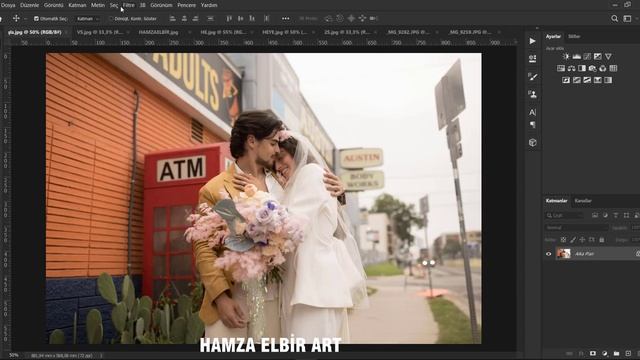Image resolution: width=640 pixels, height=360 pixels.
Task: Add Vibrance adjustment (triangle icon)
Action: [608, 57]
